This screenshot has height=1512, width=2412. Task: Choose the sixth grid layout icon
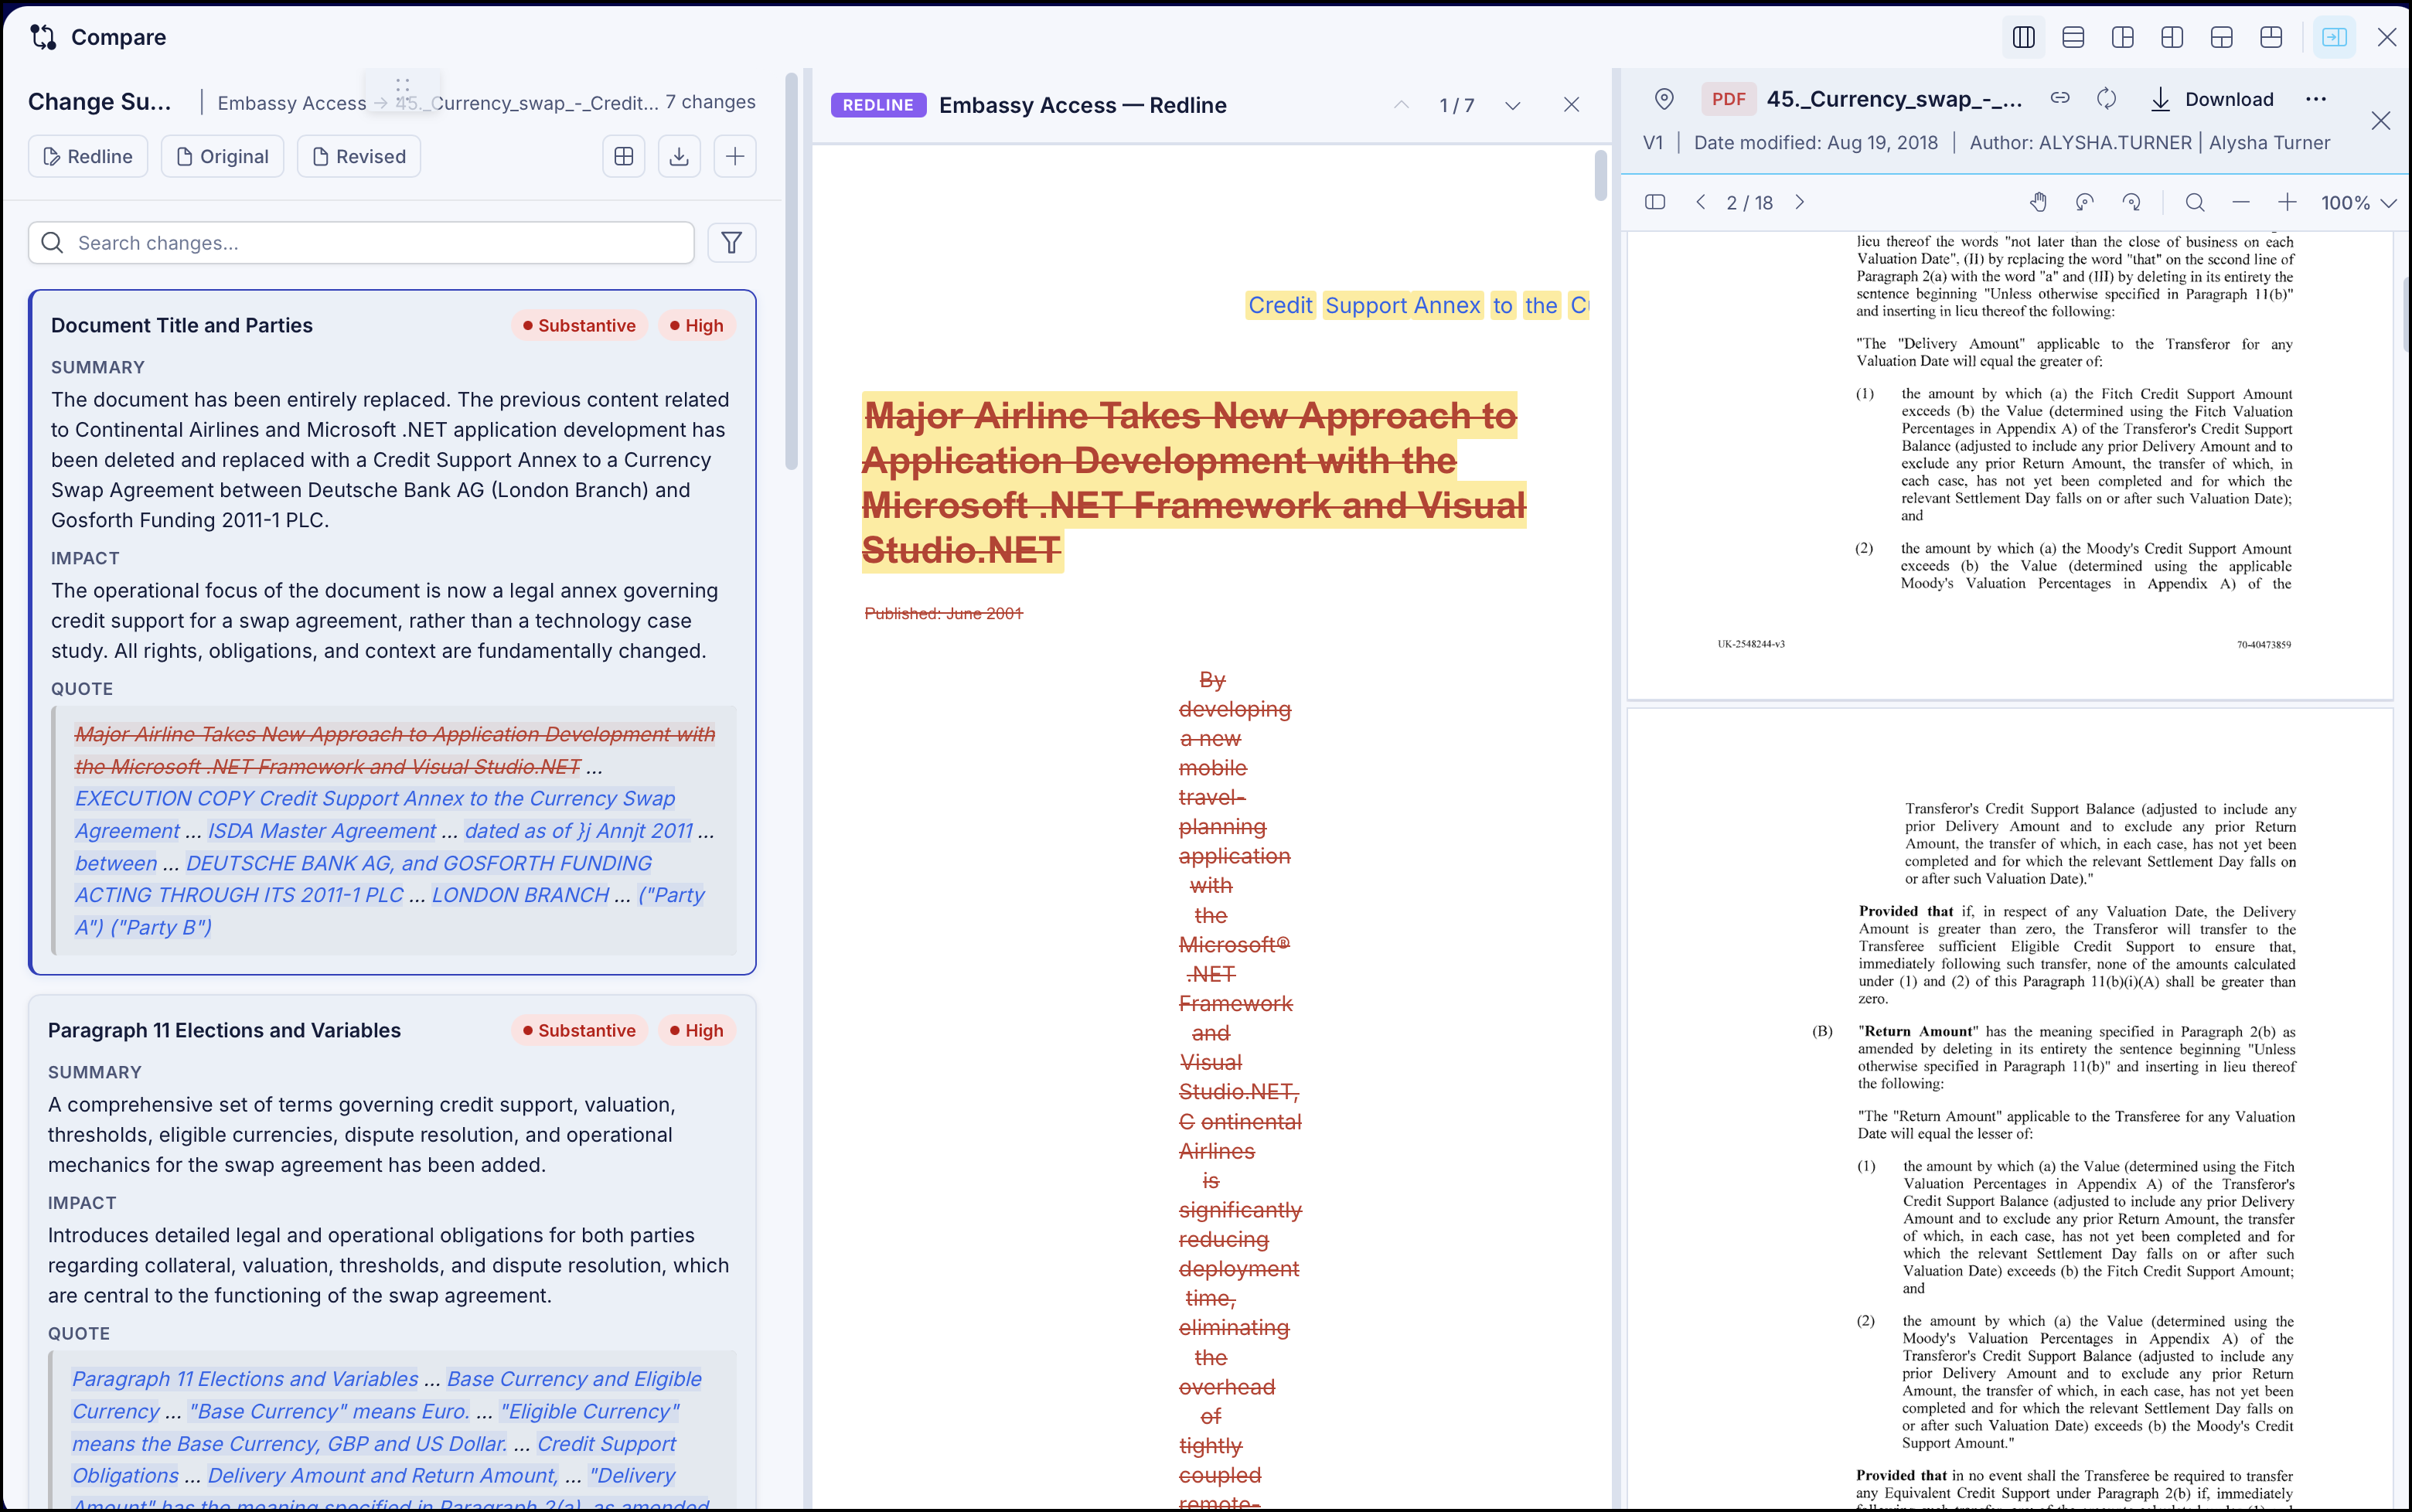pos(2271,37)
